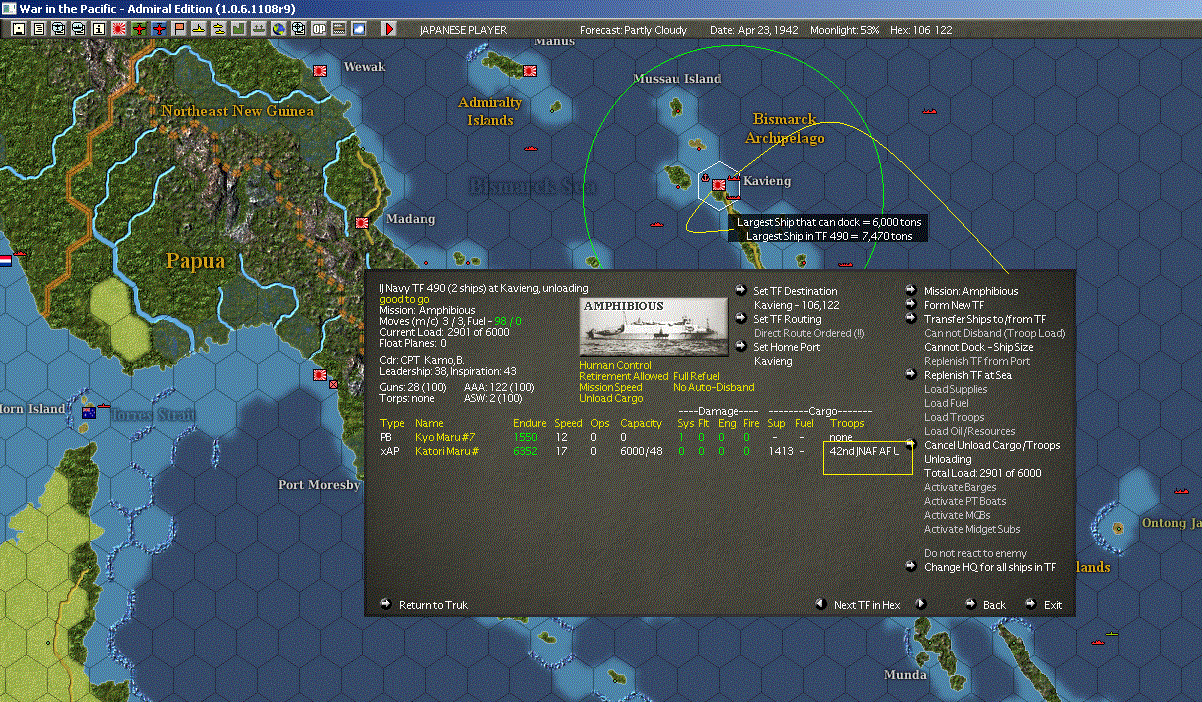
Task: Toggle Full Refuel setting
Action: point(696,376)
